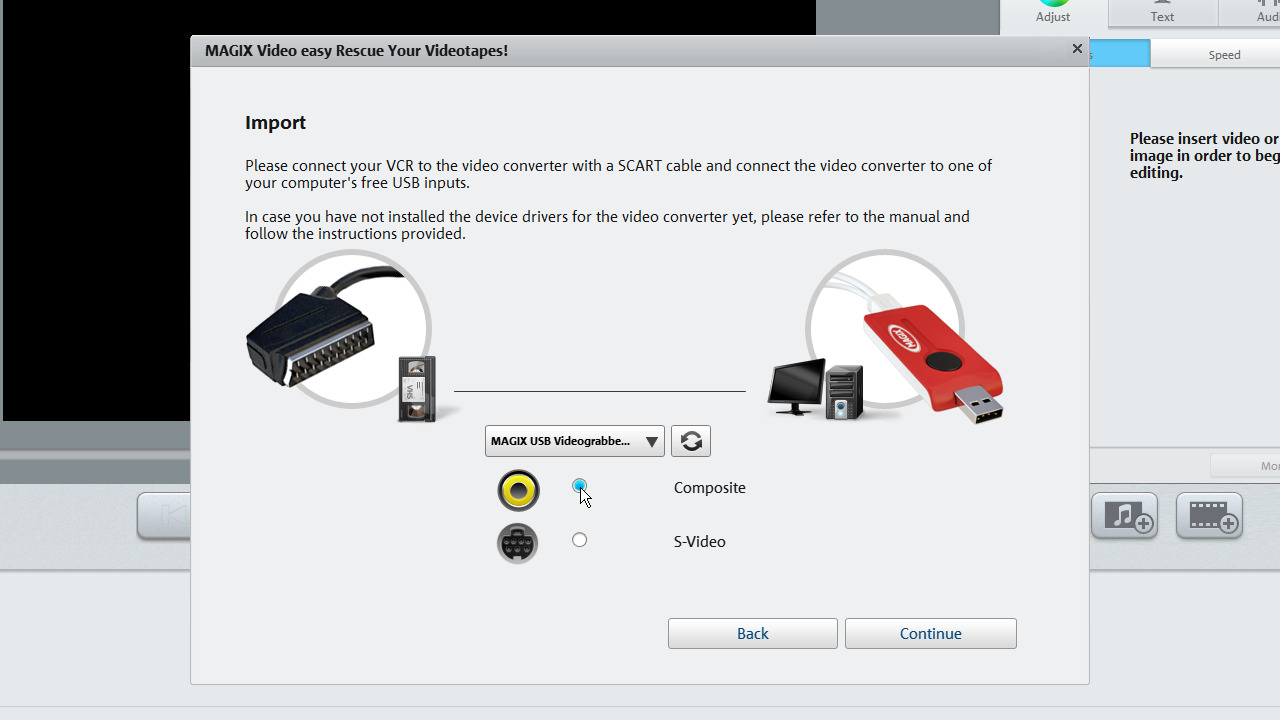Screen dimensions: 1280x720
Task: Open the MAGIX USB Videograbber dropdown
Action: (574, 441)
